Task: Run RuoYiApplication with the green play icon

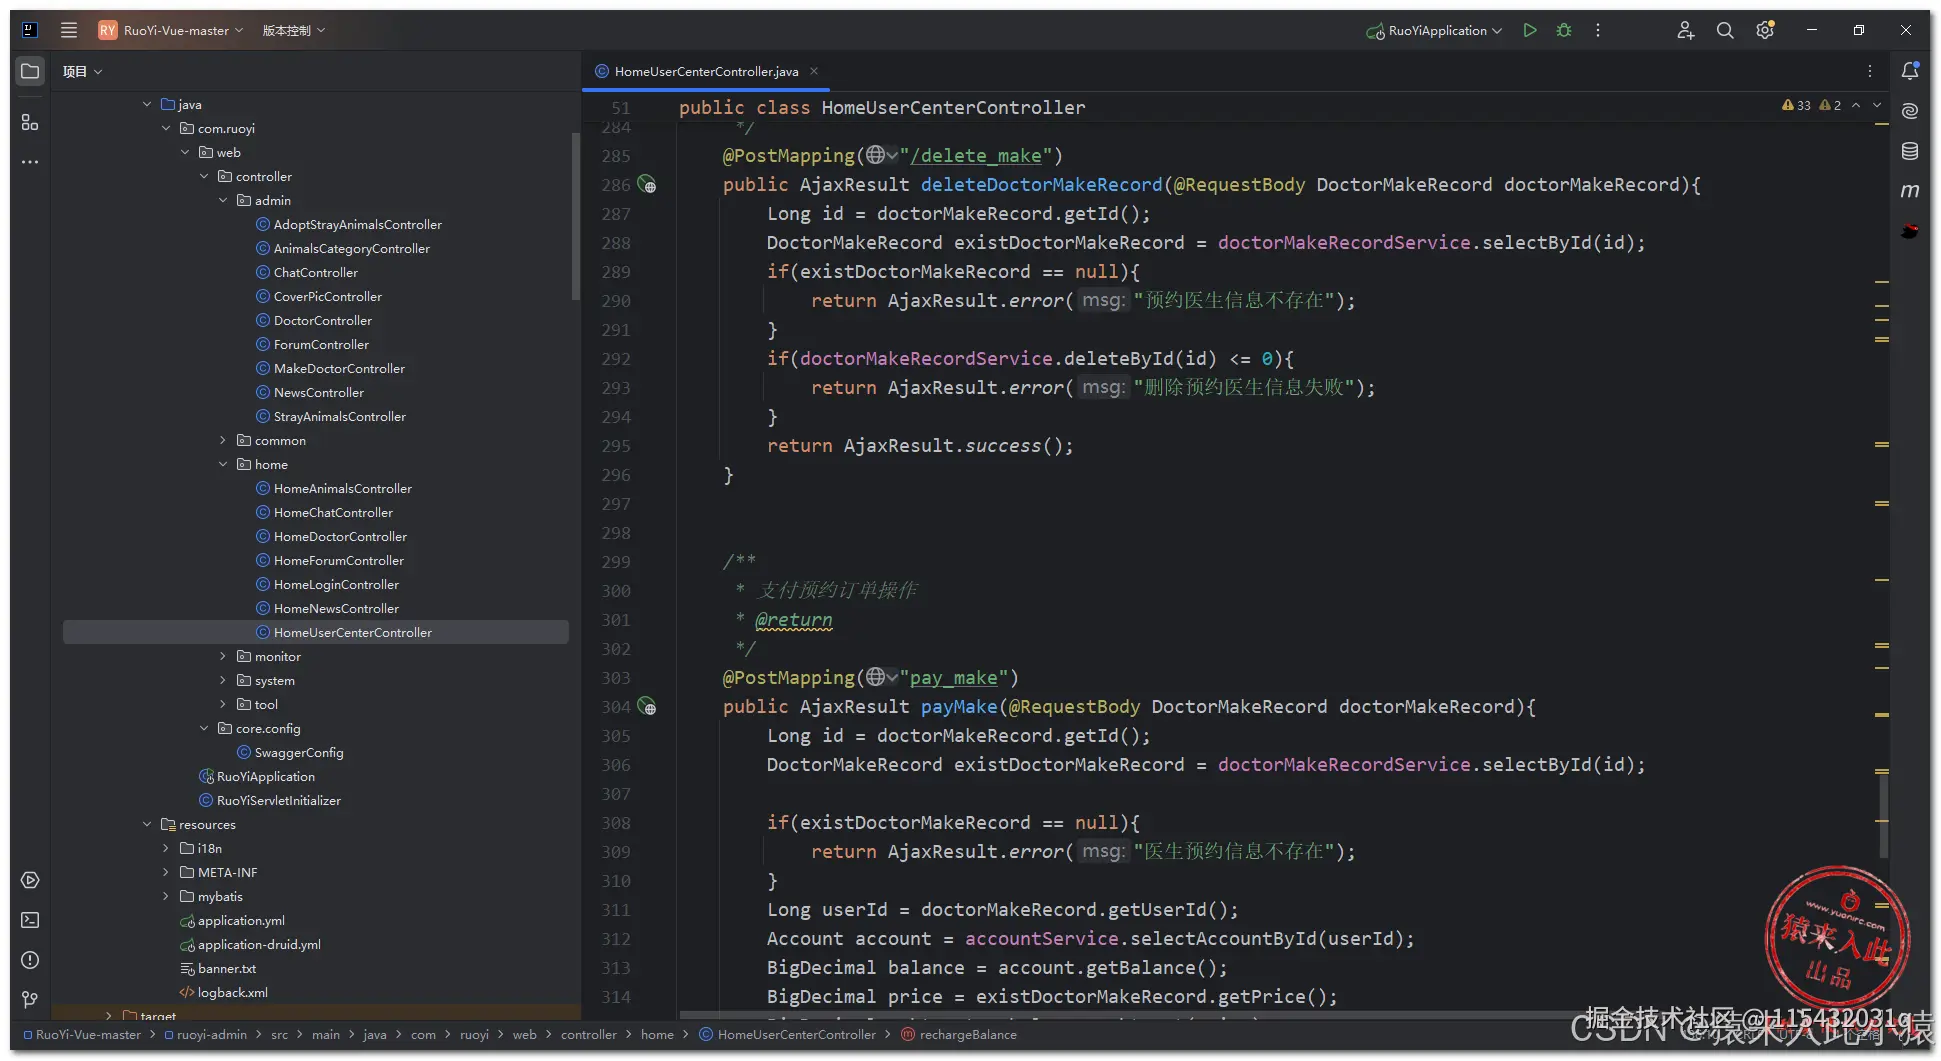Action: click(x=1529, y=30)
